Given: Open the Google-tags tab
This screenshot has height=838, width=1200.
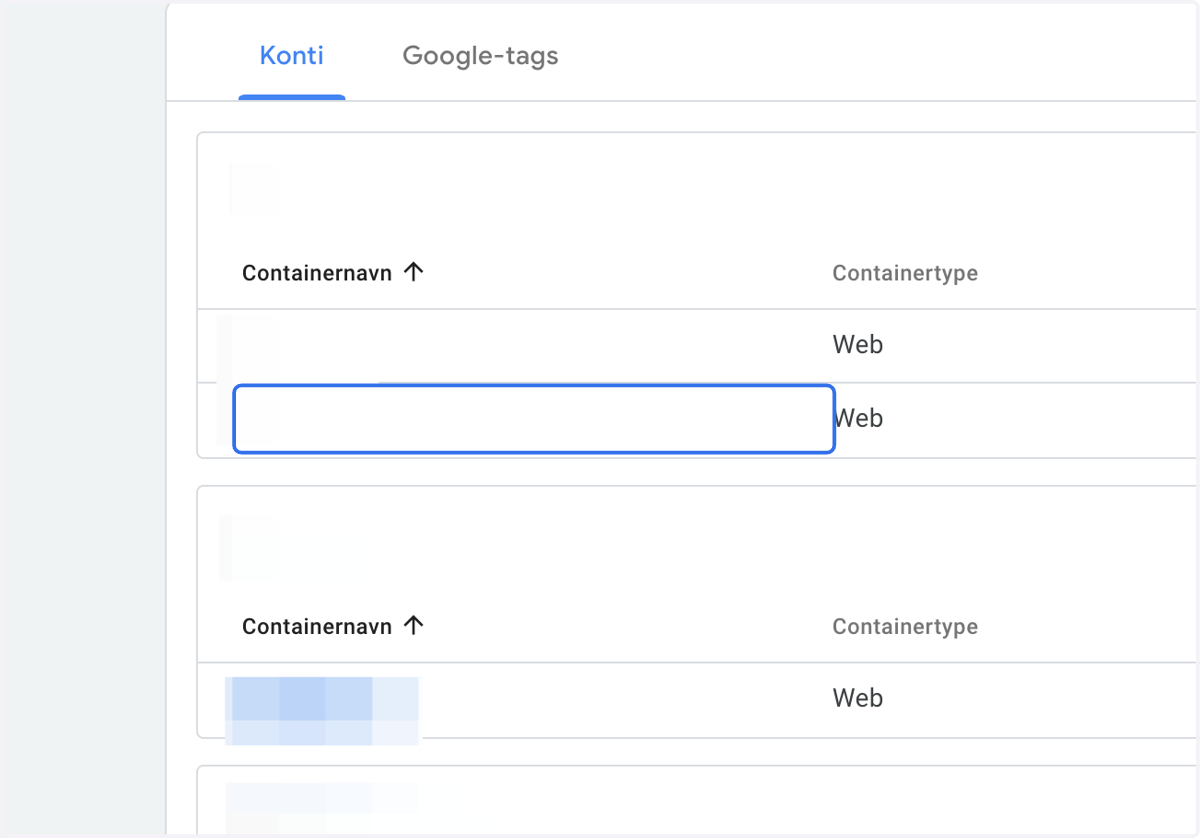Looking at the screenshot, I should [x=480, y=55].
